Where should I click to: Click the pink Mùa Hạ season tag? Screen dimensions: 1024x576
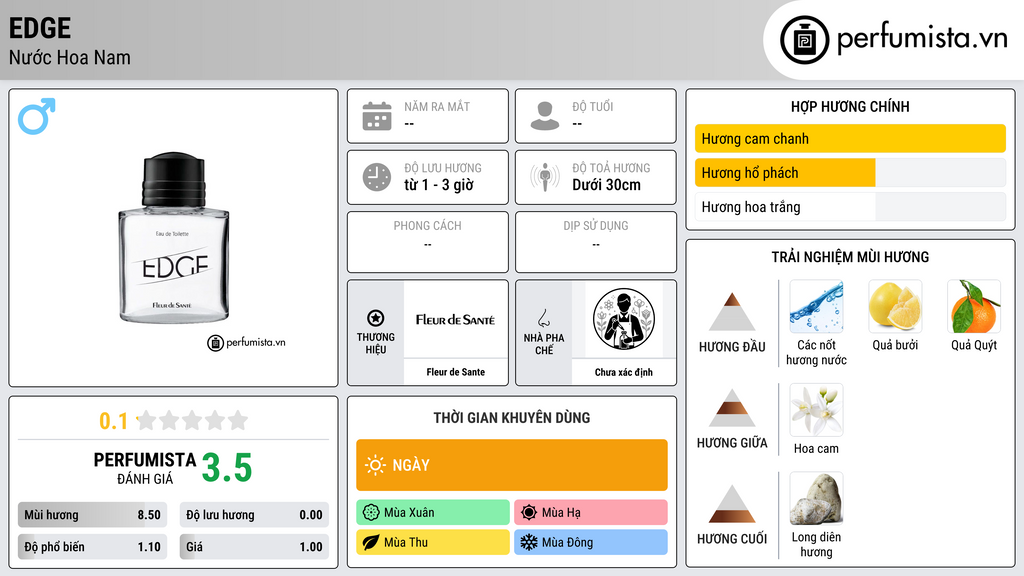click(591, 513)
